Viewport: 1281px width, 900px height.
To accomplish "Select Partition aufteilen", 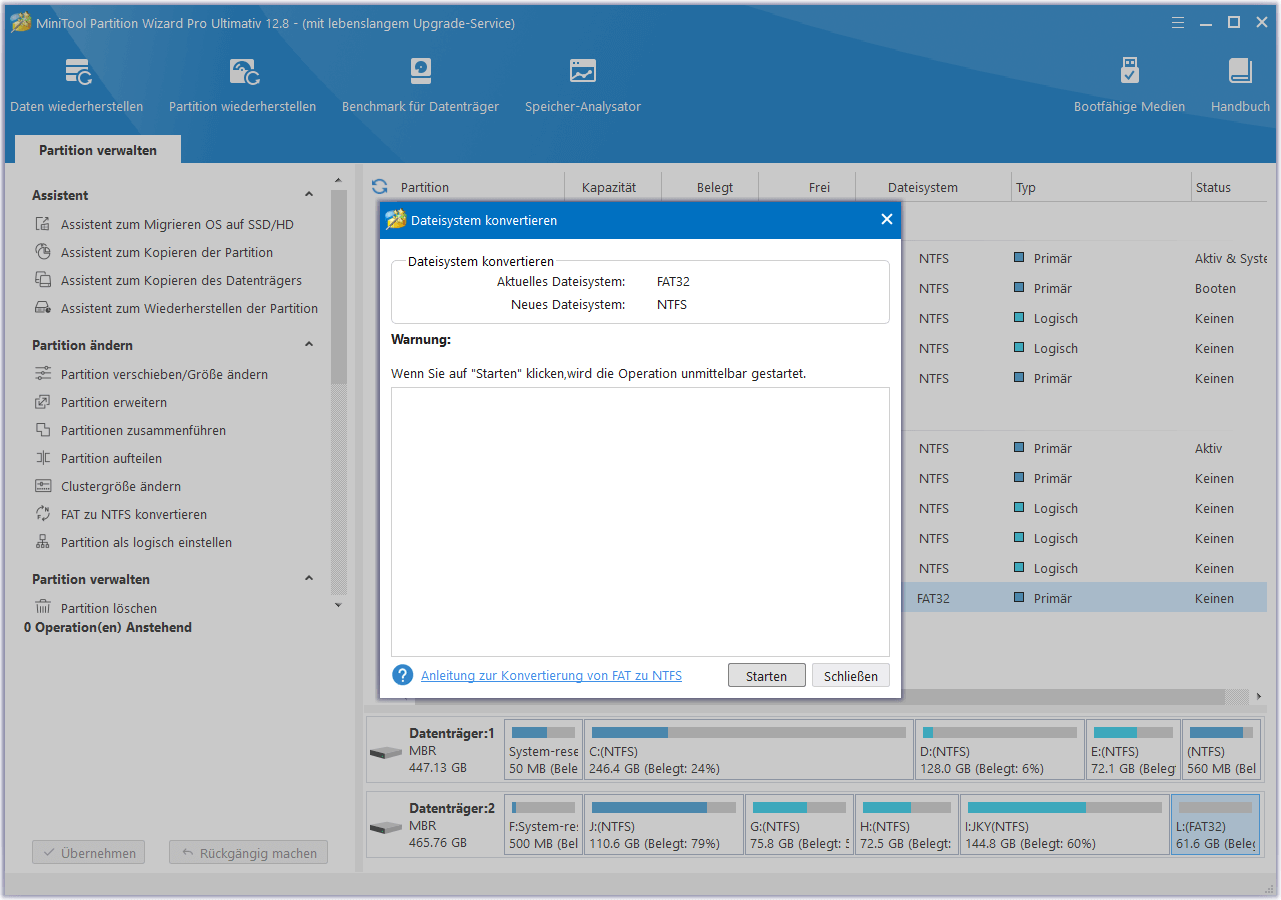I will click(x=111, y=459).
